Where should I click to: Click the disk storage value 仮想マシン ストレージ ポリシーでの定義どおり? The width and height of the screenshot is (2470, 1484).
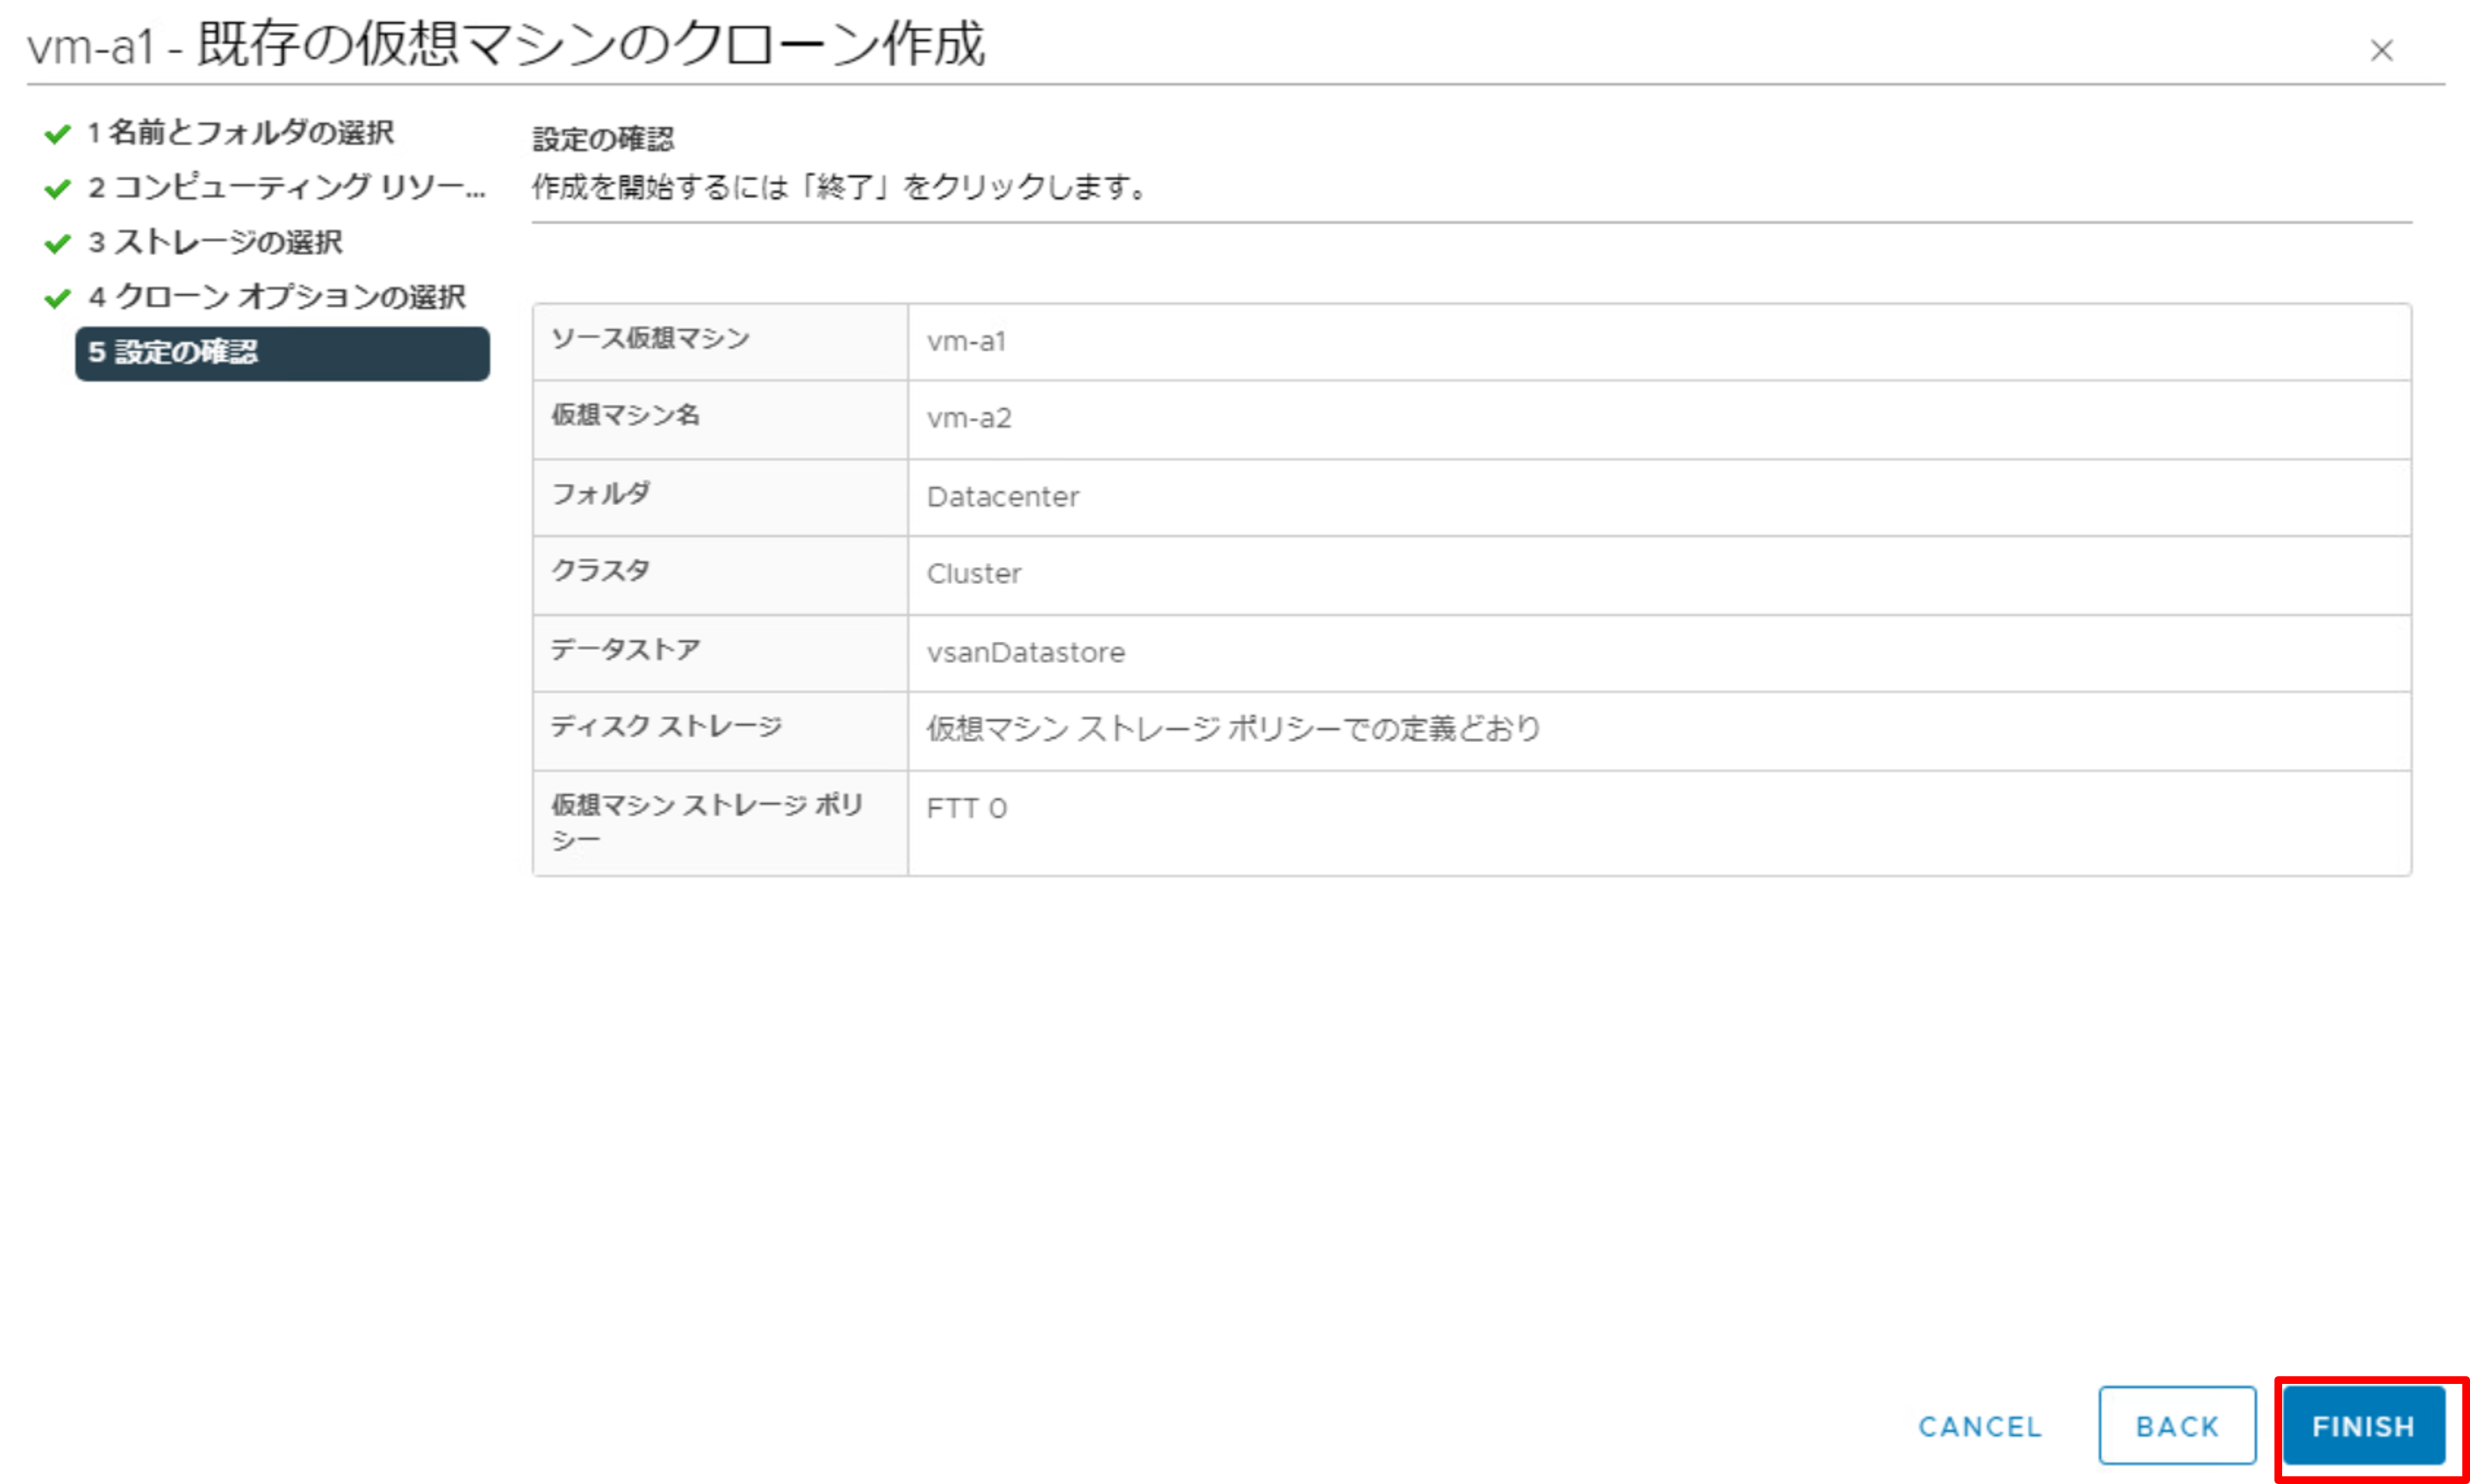tap(1234, 729)
